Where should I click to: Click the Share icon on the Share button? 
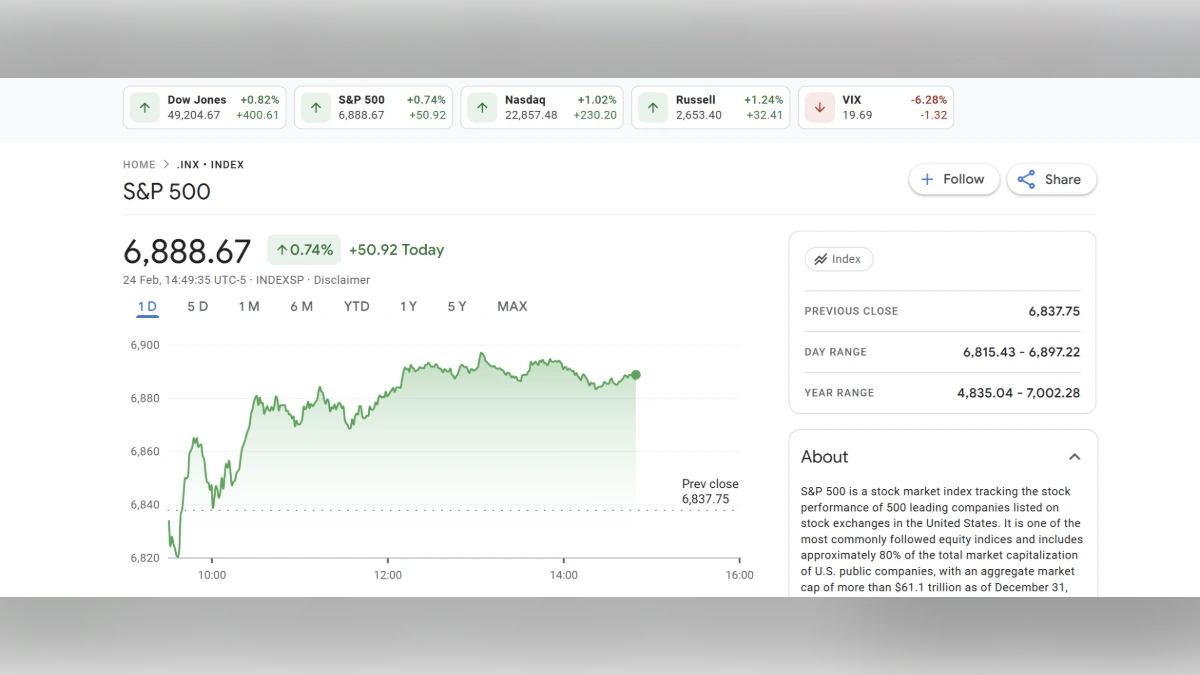pyautogui.click(x=1027, y=179)
